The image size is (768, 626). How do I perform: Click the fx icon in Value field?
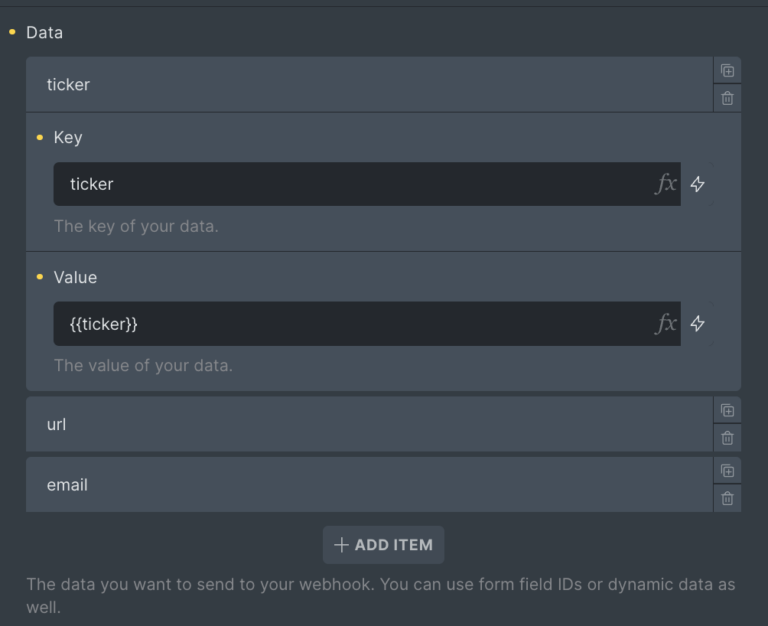(665, 324)
